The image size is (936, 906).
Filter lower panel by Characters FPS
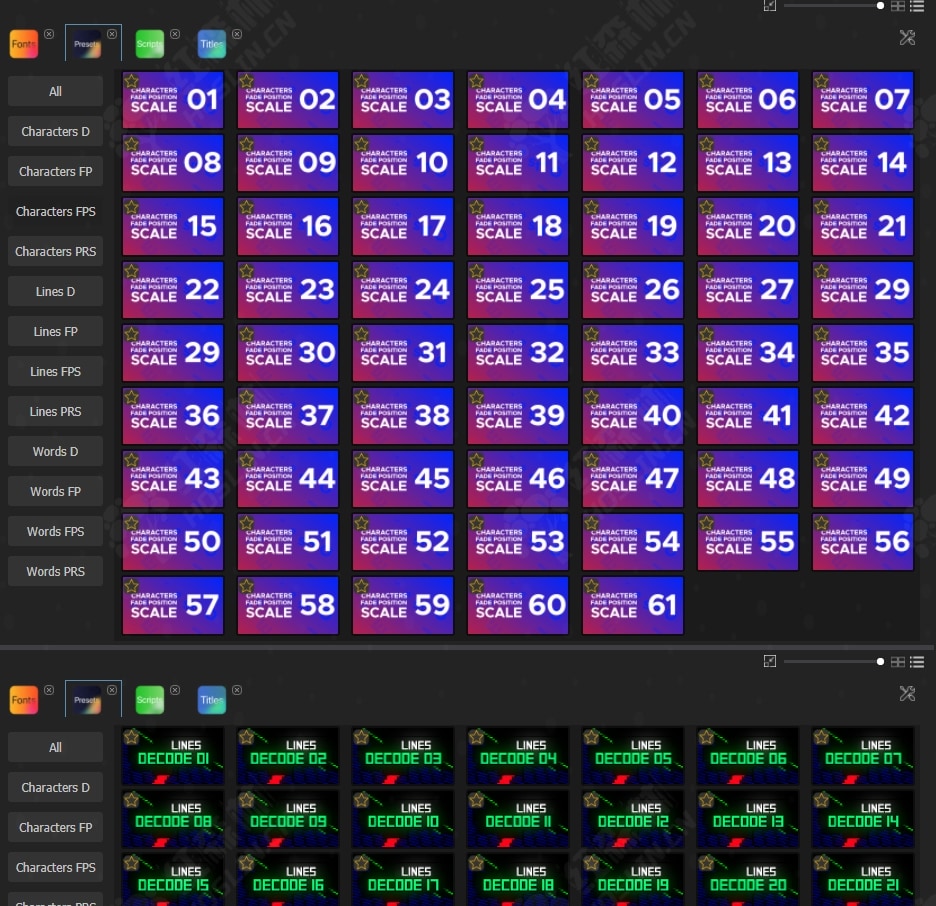(56, 867)
